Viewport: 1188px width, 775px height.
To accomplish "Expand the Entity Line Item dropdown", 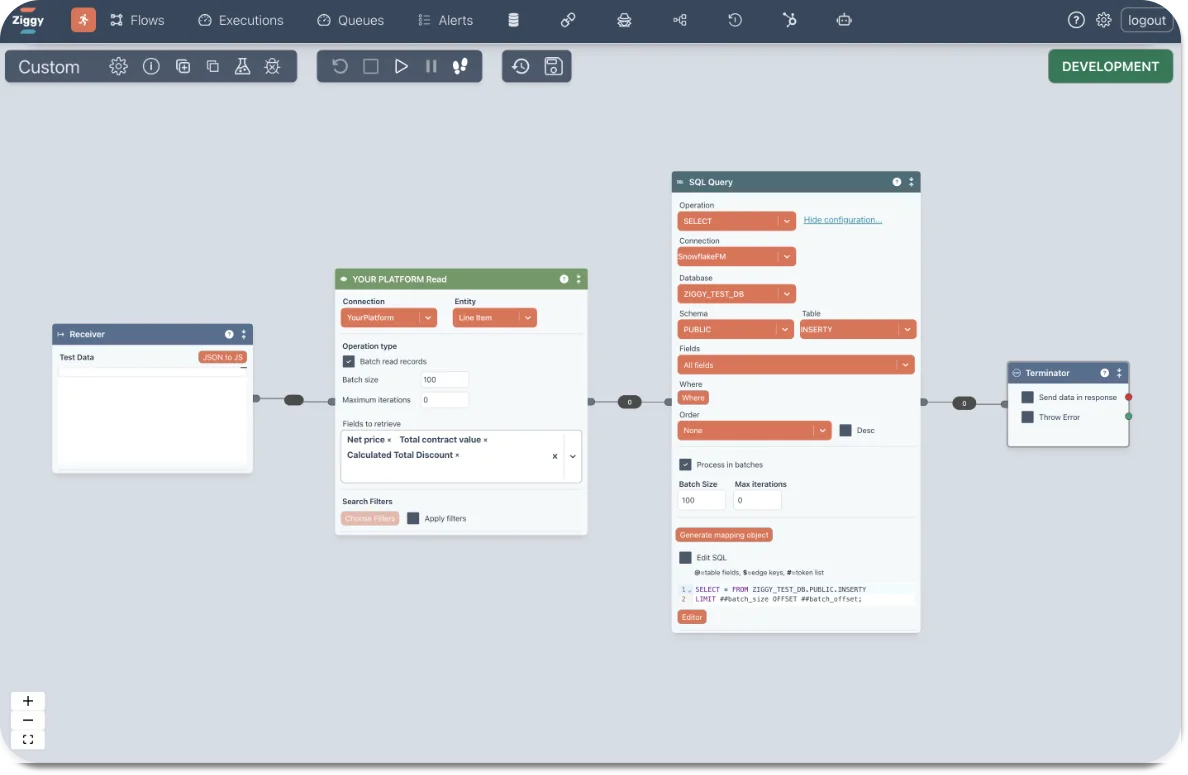I will pos(495,318).
